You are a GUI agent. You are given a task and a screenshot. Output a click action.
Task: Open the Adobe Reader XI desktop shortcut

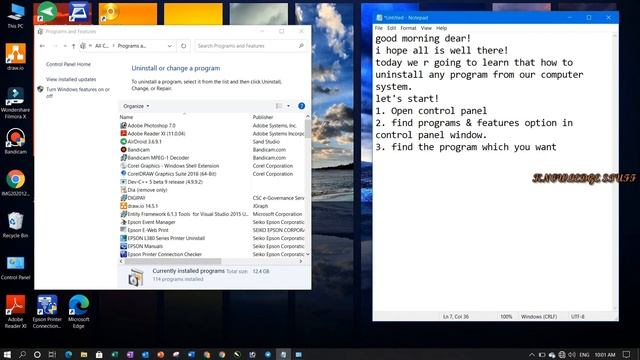pos(16,311)
